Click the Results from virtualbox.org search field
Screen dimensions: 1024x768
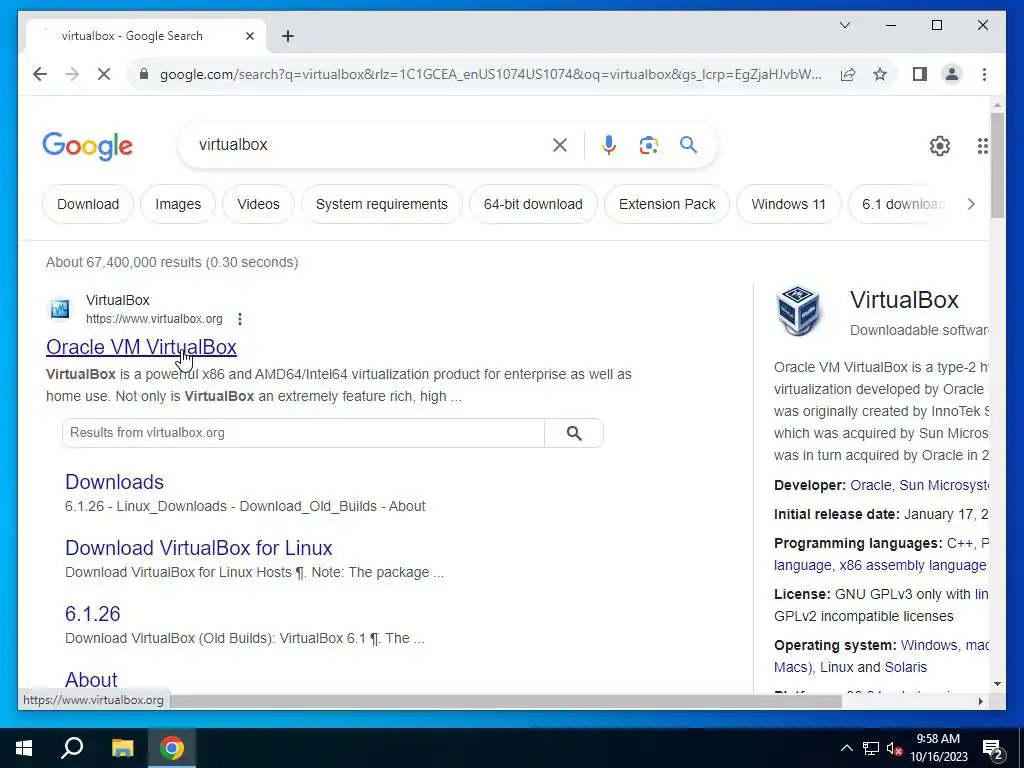point(303,433)
